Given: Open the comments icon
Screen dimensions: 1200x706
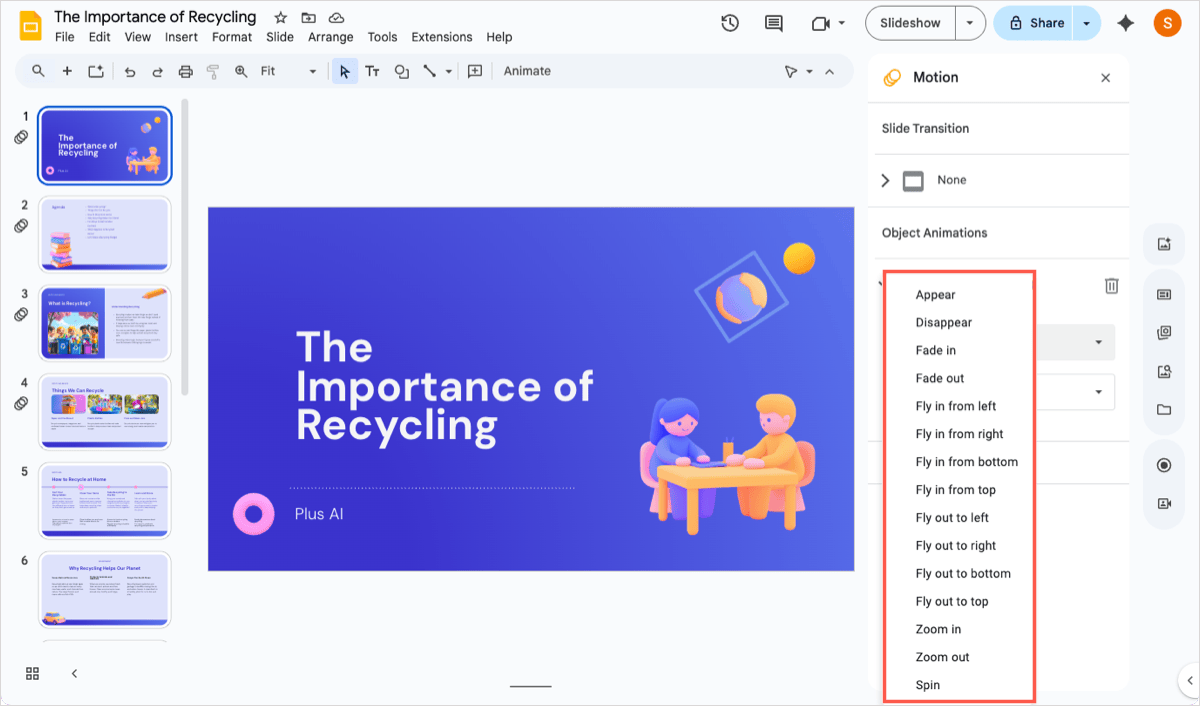Looking at the screenshot, I should click(x=773, y=23).
